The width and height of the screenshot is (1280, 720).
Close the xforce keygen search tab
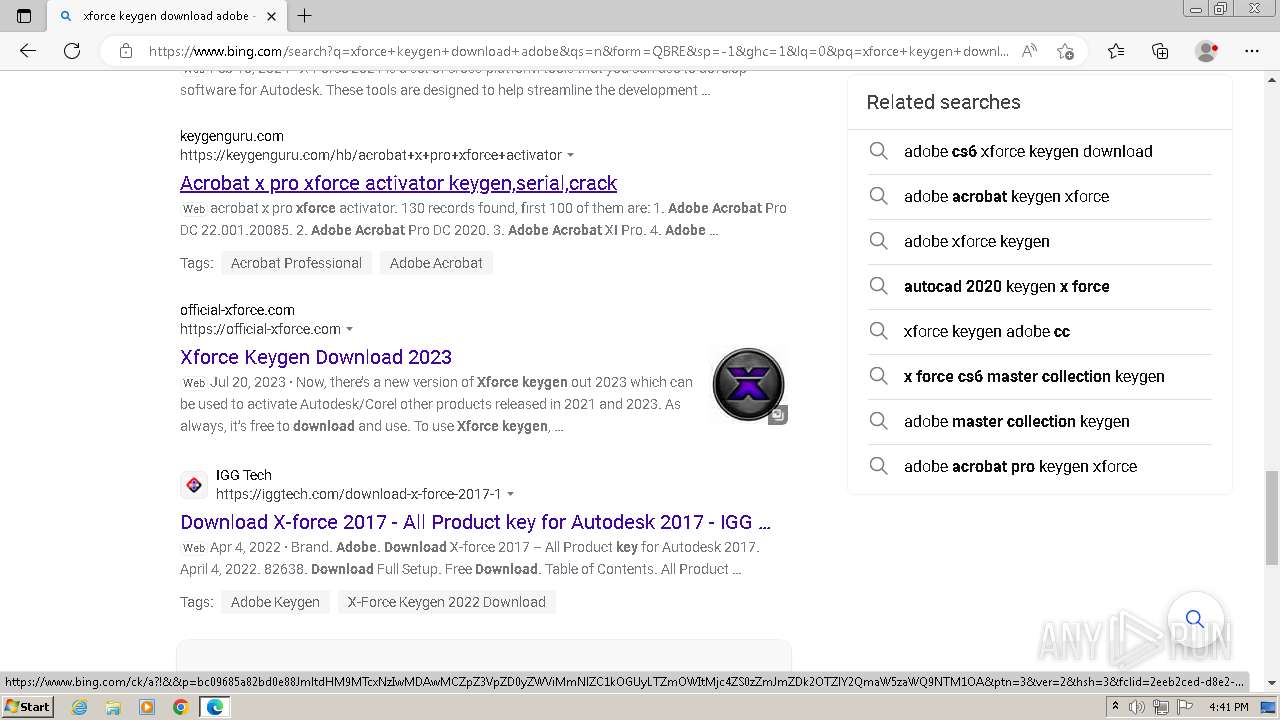click(x=271, y=16)
